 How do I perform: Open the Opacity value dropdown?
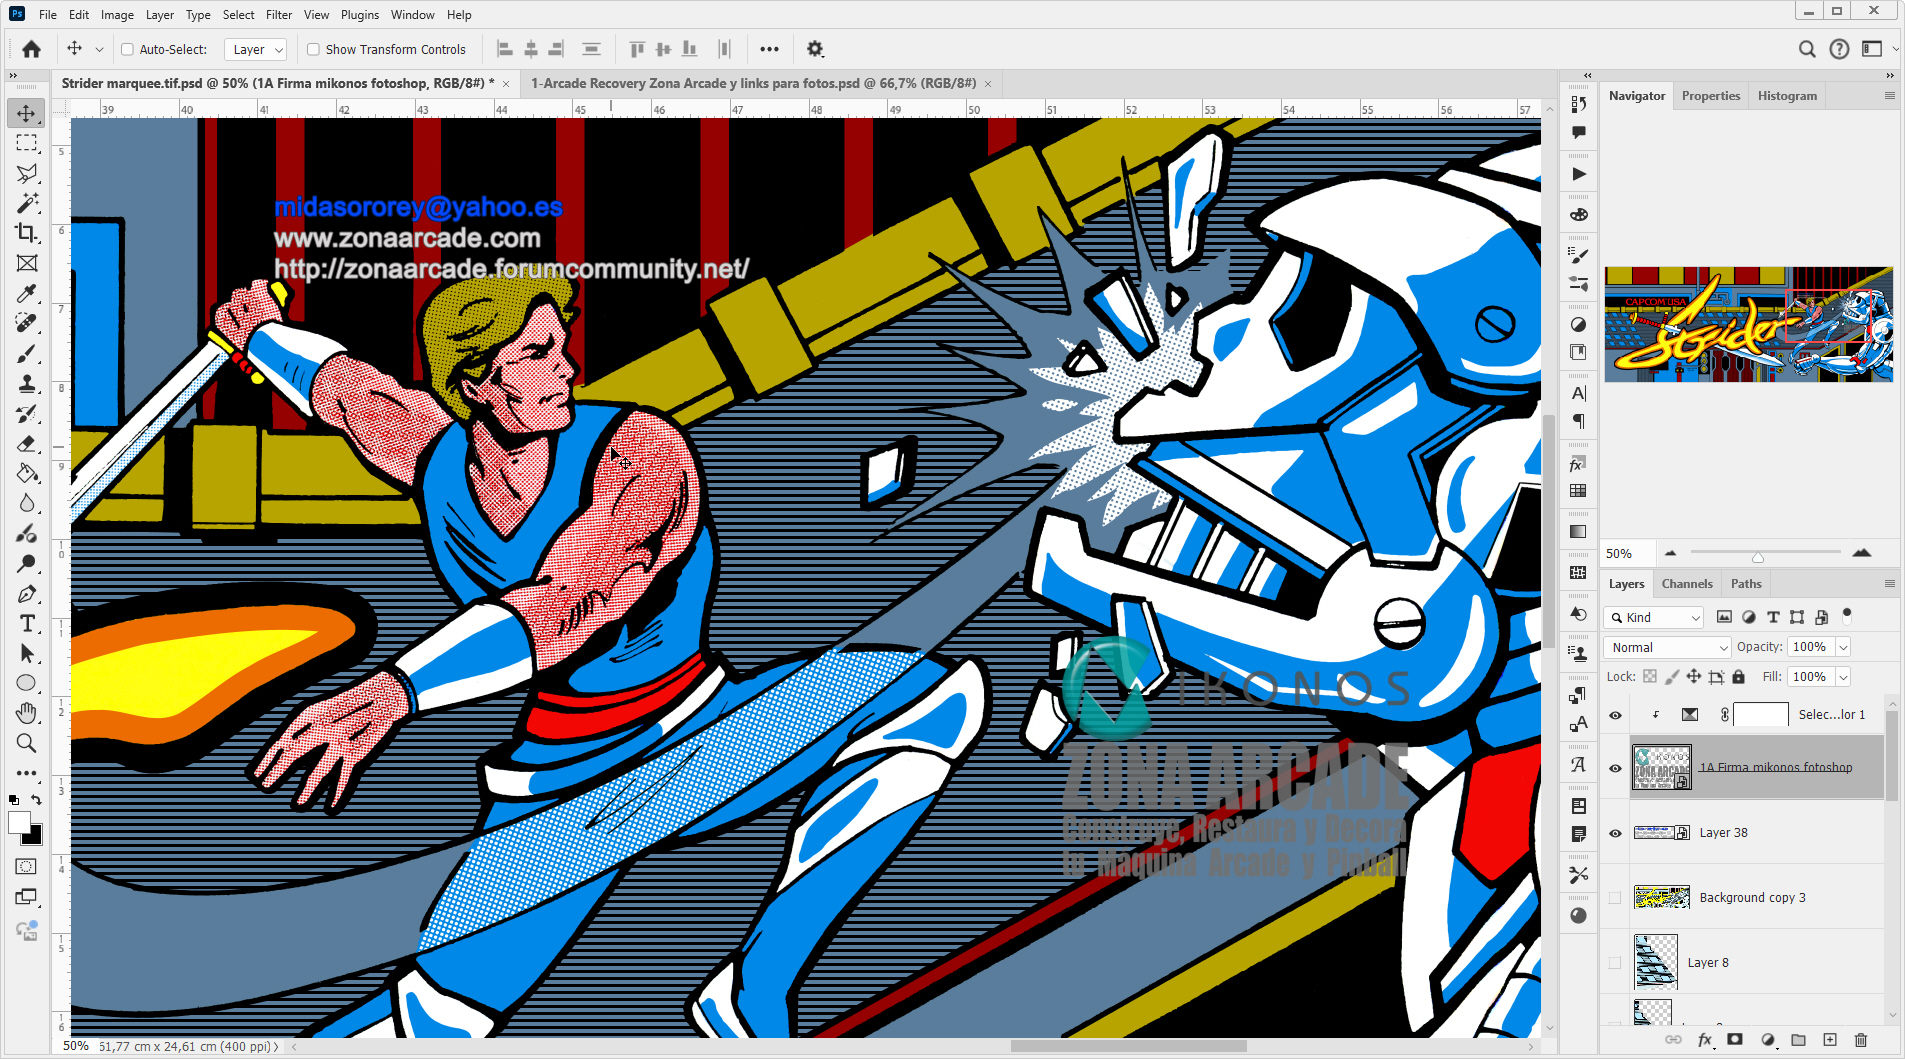point(1841,647)
